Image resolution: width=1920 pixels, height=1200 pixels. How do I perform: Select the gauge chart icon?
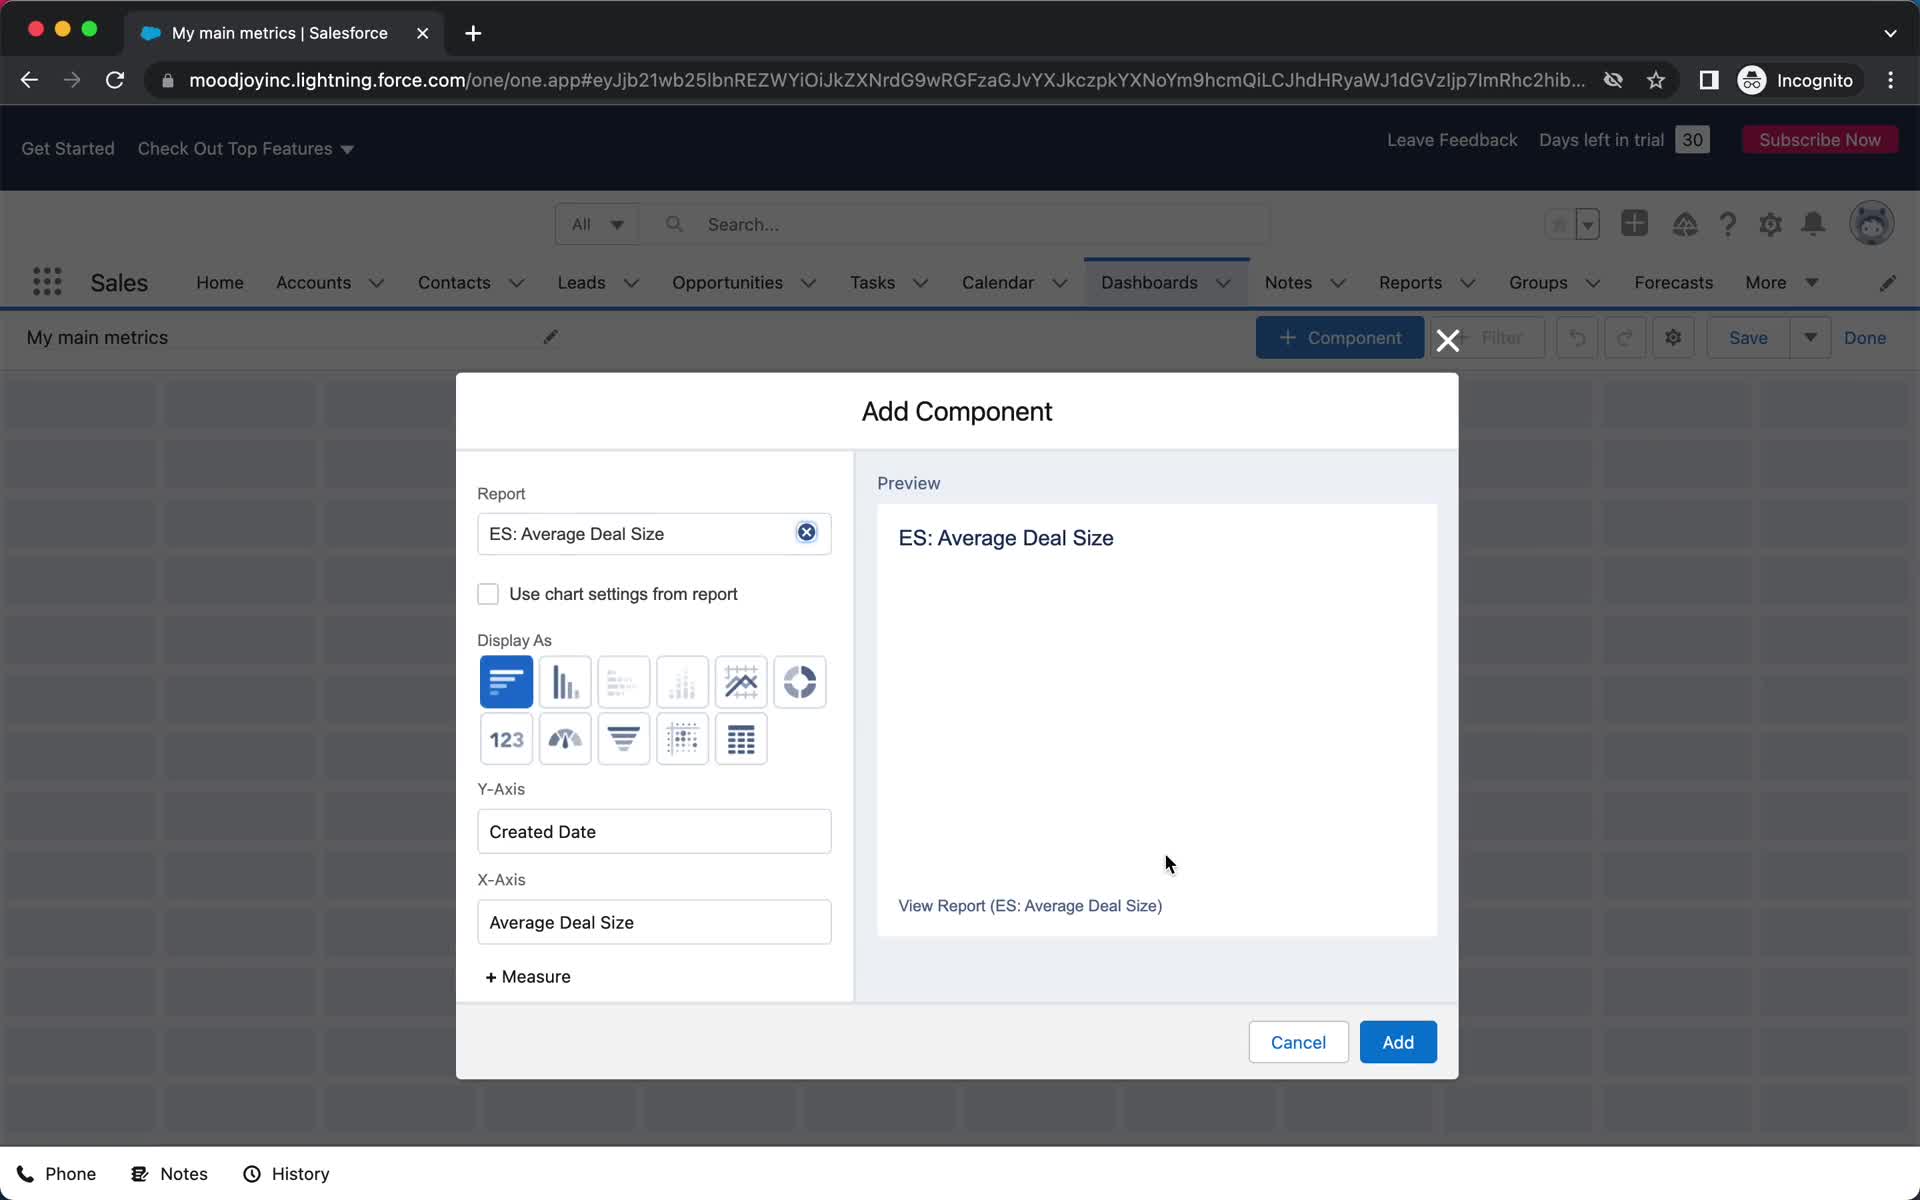tap(564, 737)
